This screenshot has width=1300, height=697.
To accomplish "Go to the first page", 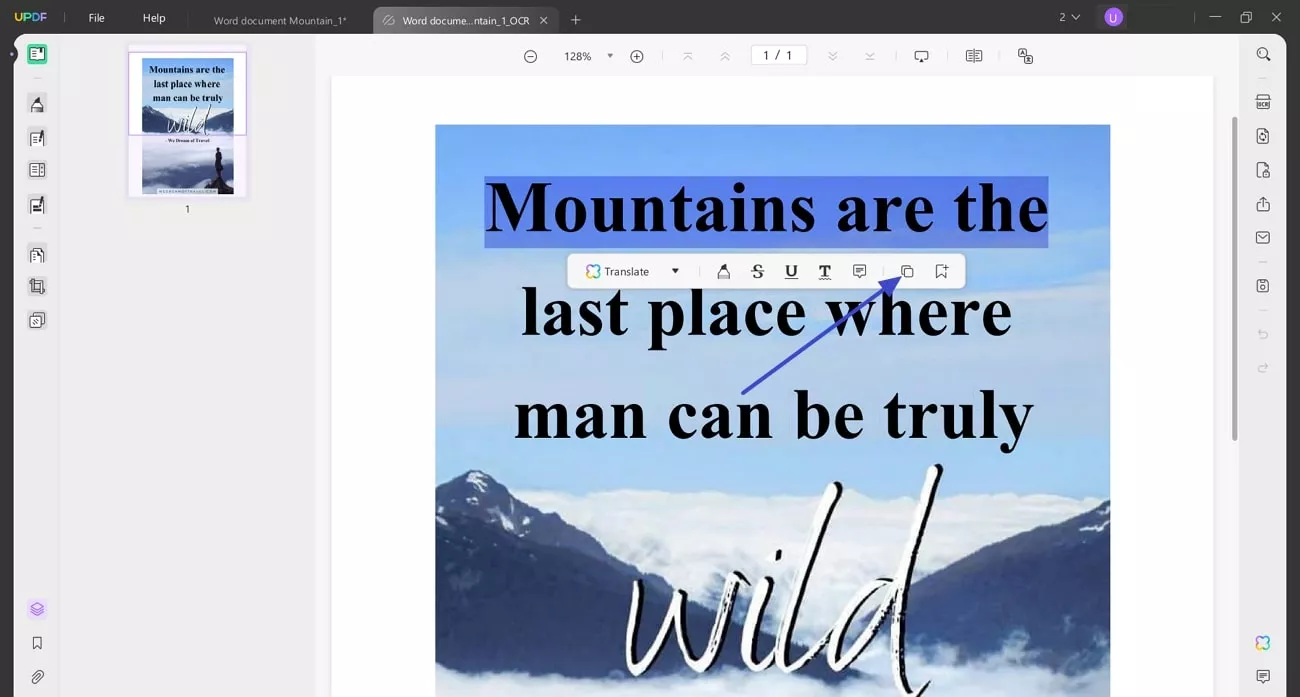I will 687,56.
